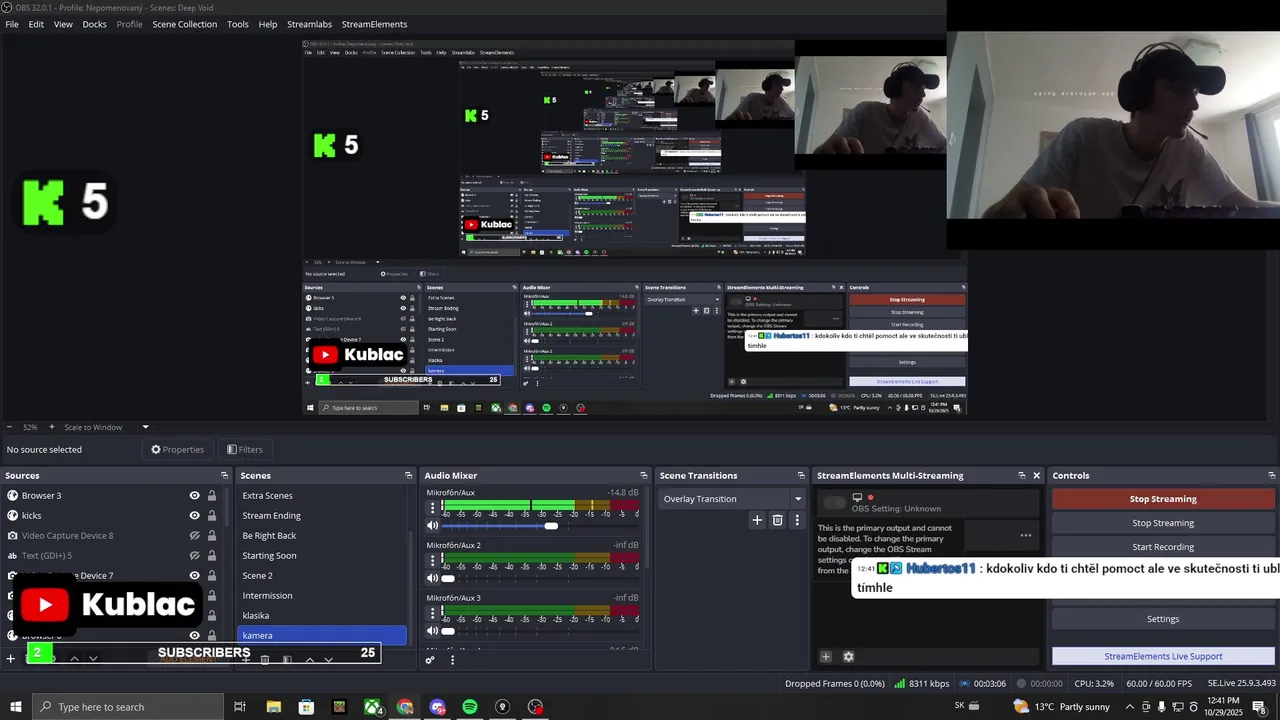Open Mikrofón/Aux 2 options menu
Viewport: 1280px width, 720px height.
[432, 560]
